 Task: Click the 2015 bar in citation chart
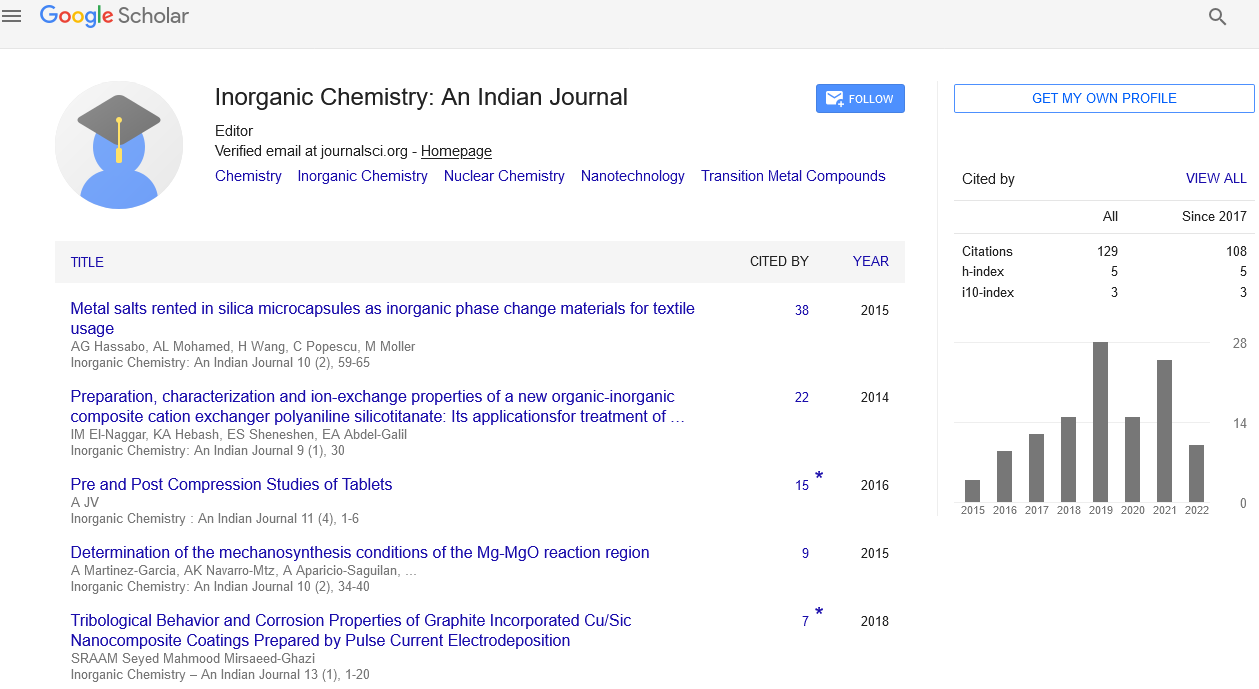point(972,491)
